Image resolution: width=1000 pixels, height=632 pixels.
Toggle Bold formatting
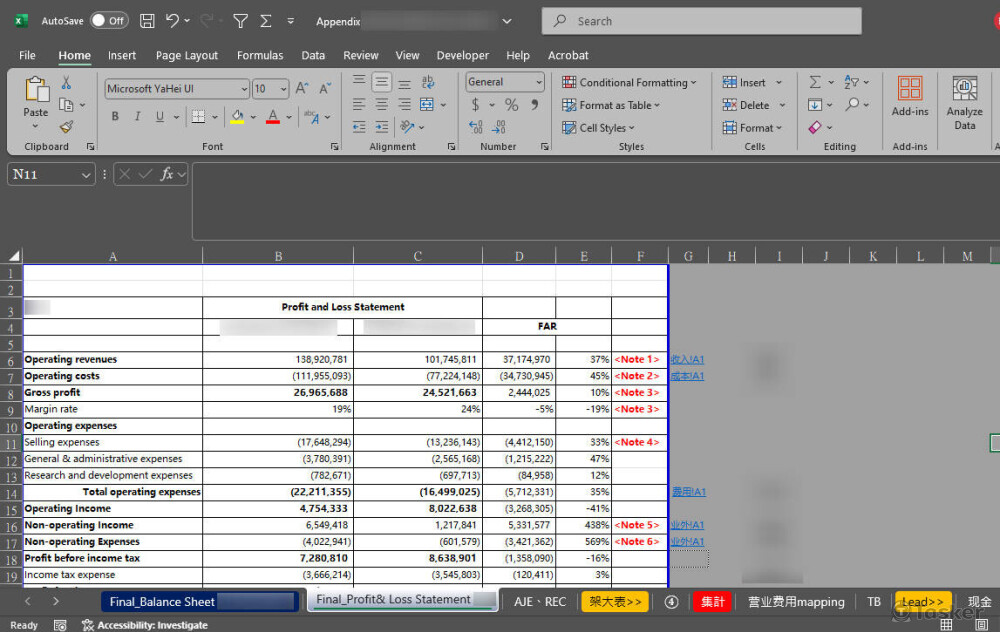pyautogui.click(x=115, y=117)
